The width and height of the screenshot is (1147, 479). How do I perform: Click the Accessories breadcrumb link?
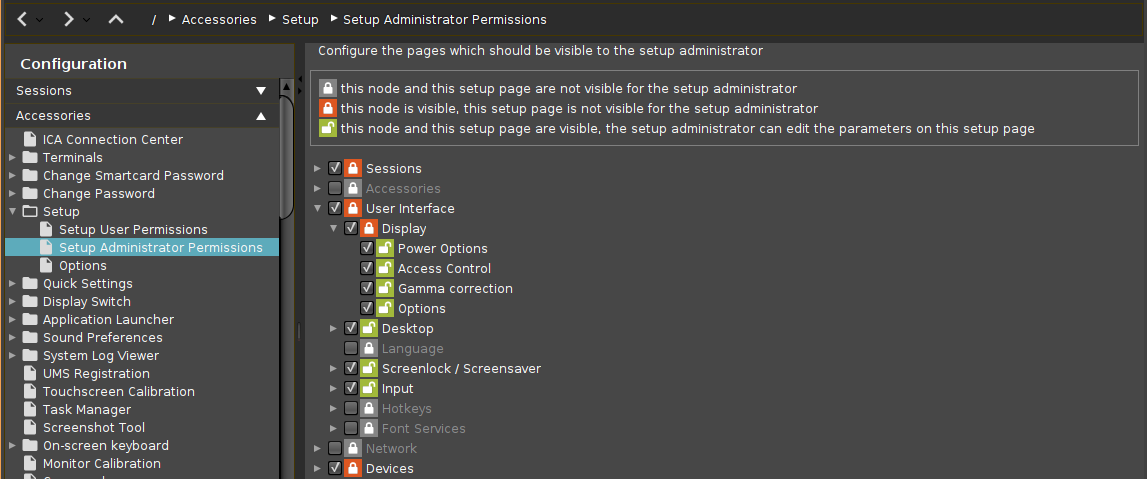click(x=219, y=19)
